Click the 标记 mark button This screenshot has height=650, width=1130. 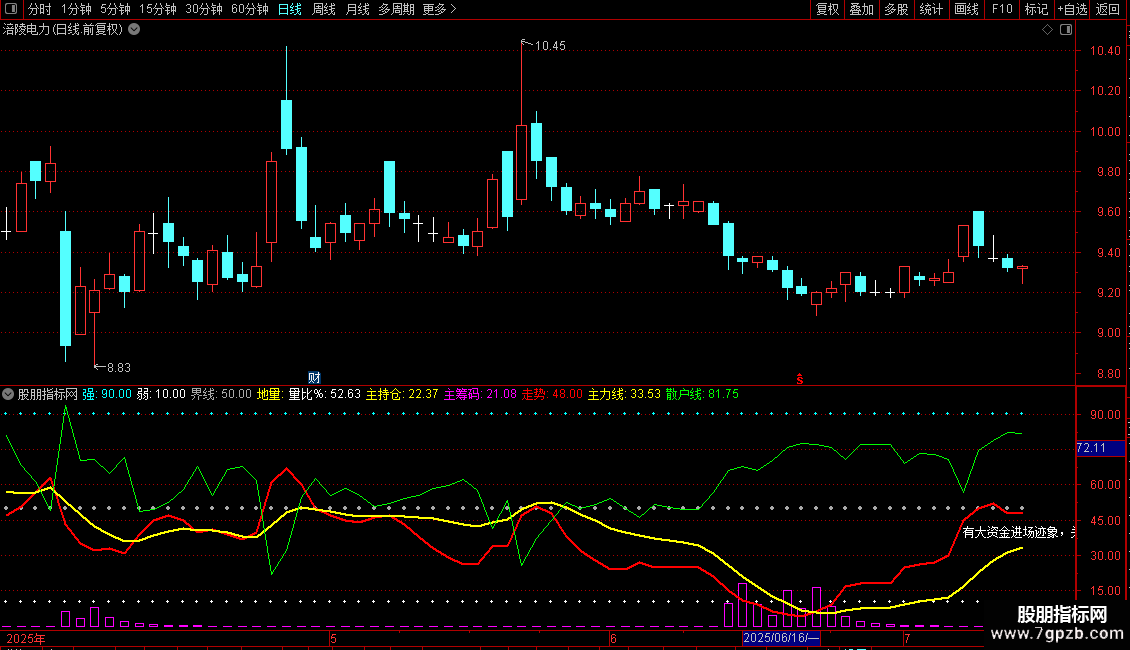click(x=1036, y=9)
